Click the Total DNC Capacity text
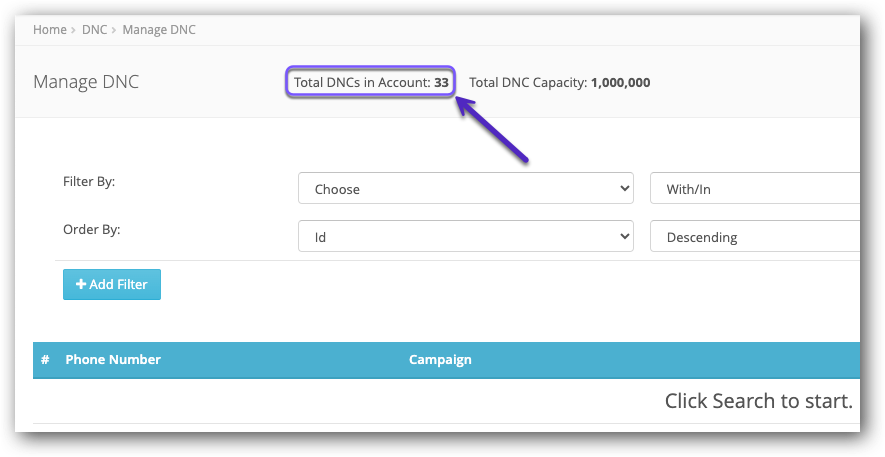The width and height of the screenshot is (885, 457). point(559,82)
